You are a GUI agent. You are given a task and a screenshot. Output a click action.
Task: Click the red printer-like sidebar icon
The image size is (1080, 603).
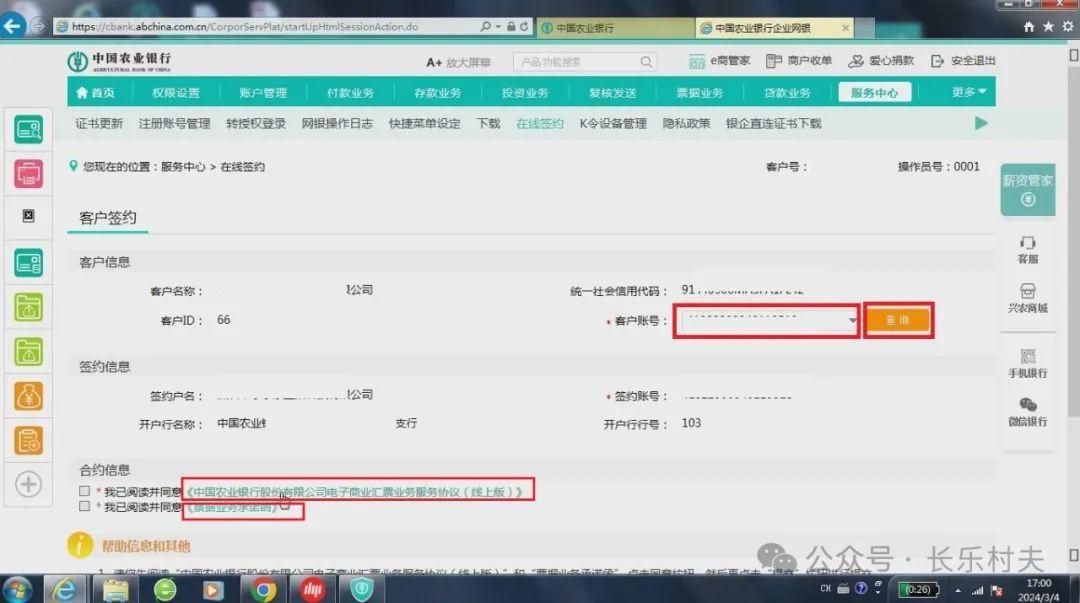tap(28, 174)
